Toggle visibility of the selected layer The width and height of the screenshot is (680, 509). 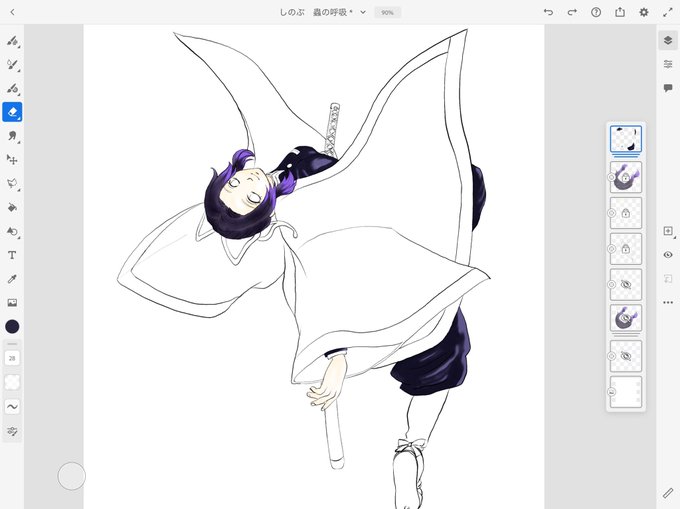(x=668, y=254)
